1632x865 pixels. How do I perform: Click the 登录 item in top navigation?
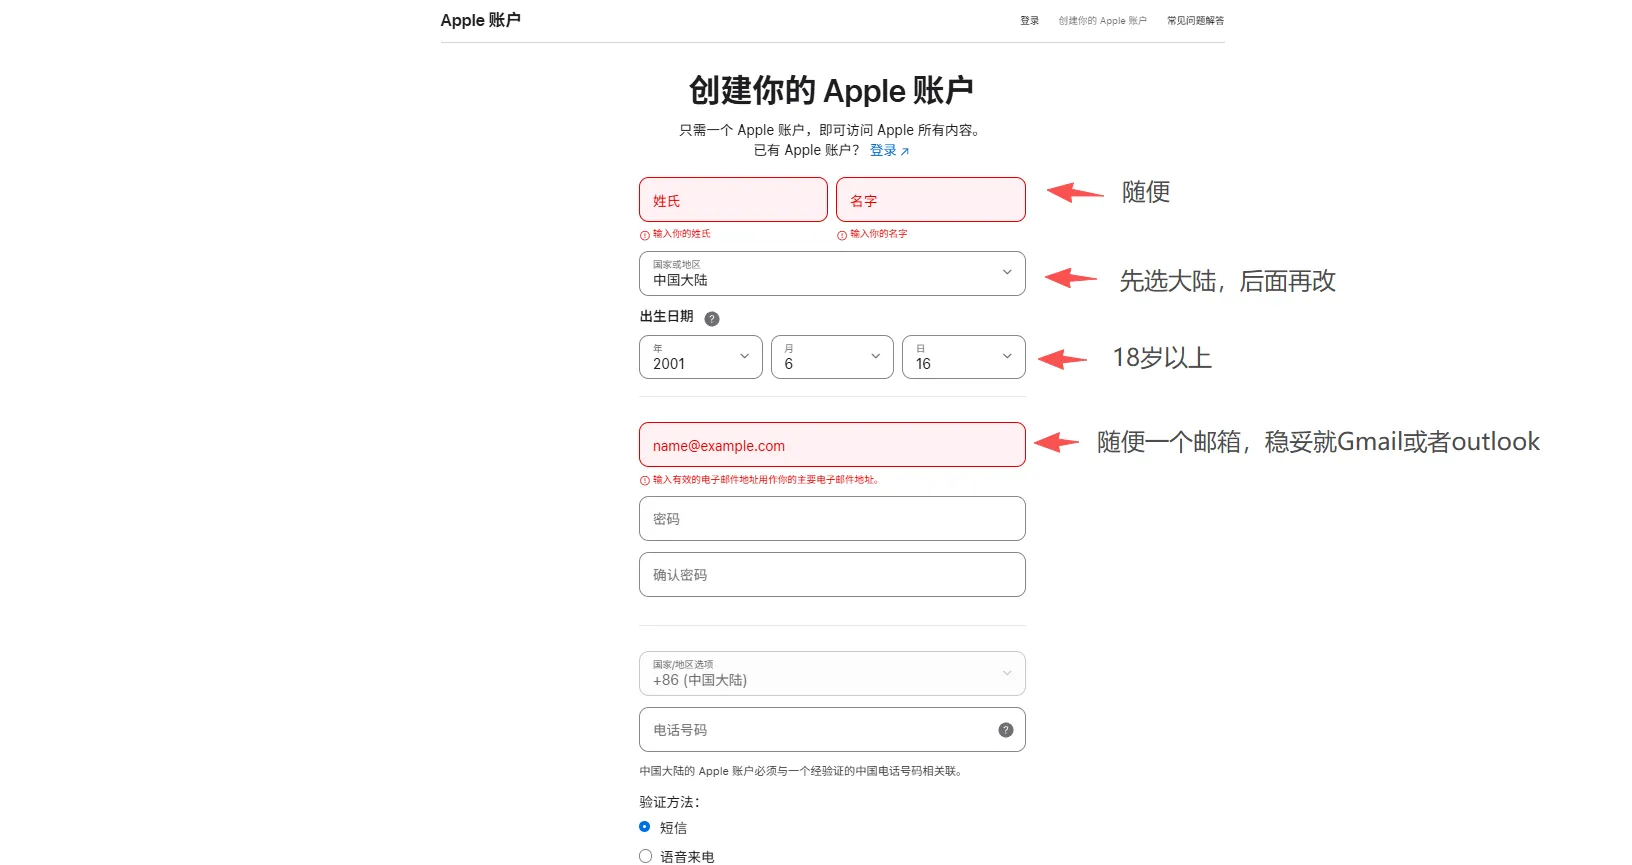[x=1029, y=21]
